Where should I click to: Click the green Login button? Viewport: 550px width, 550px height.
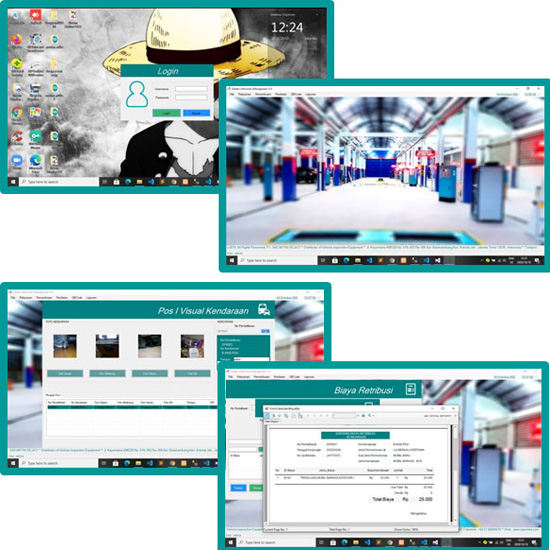tap(167, 113)
